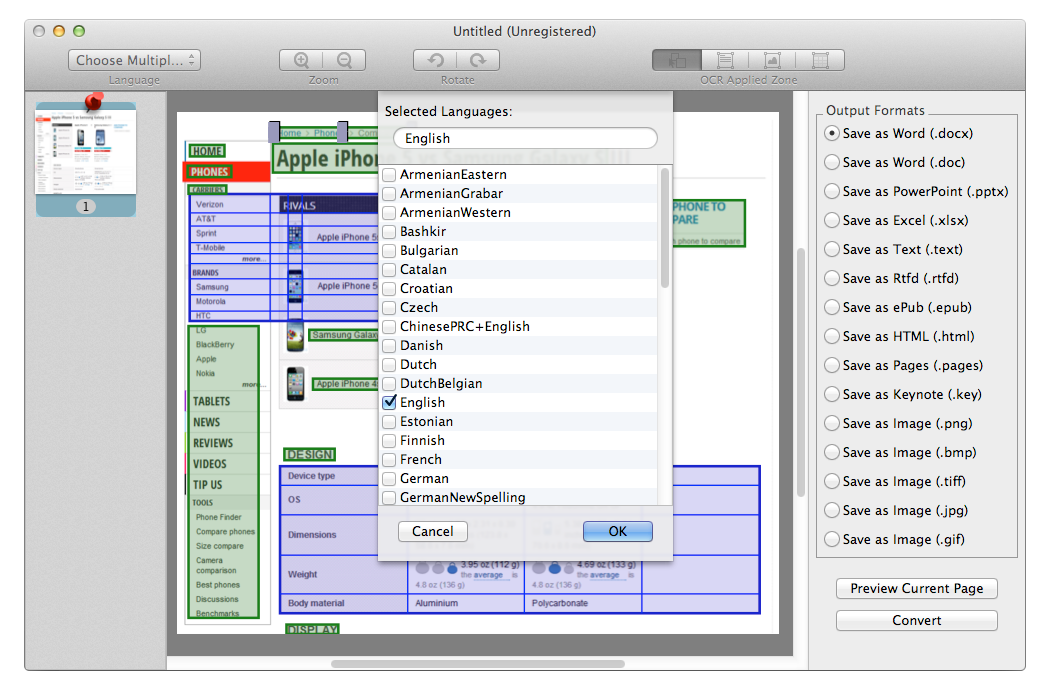This screenshot has height=696, width=1052.
Task: Click the horizontal scrollbar under document
Action: pos(478,664)
